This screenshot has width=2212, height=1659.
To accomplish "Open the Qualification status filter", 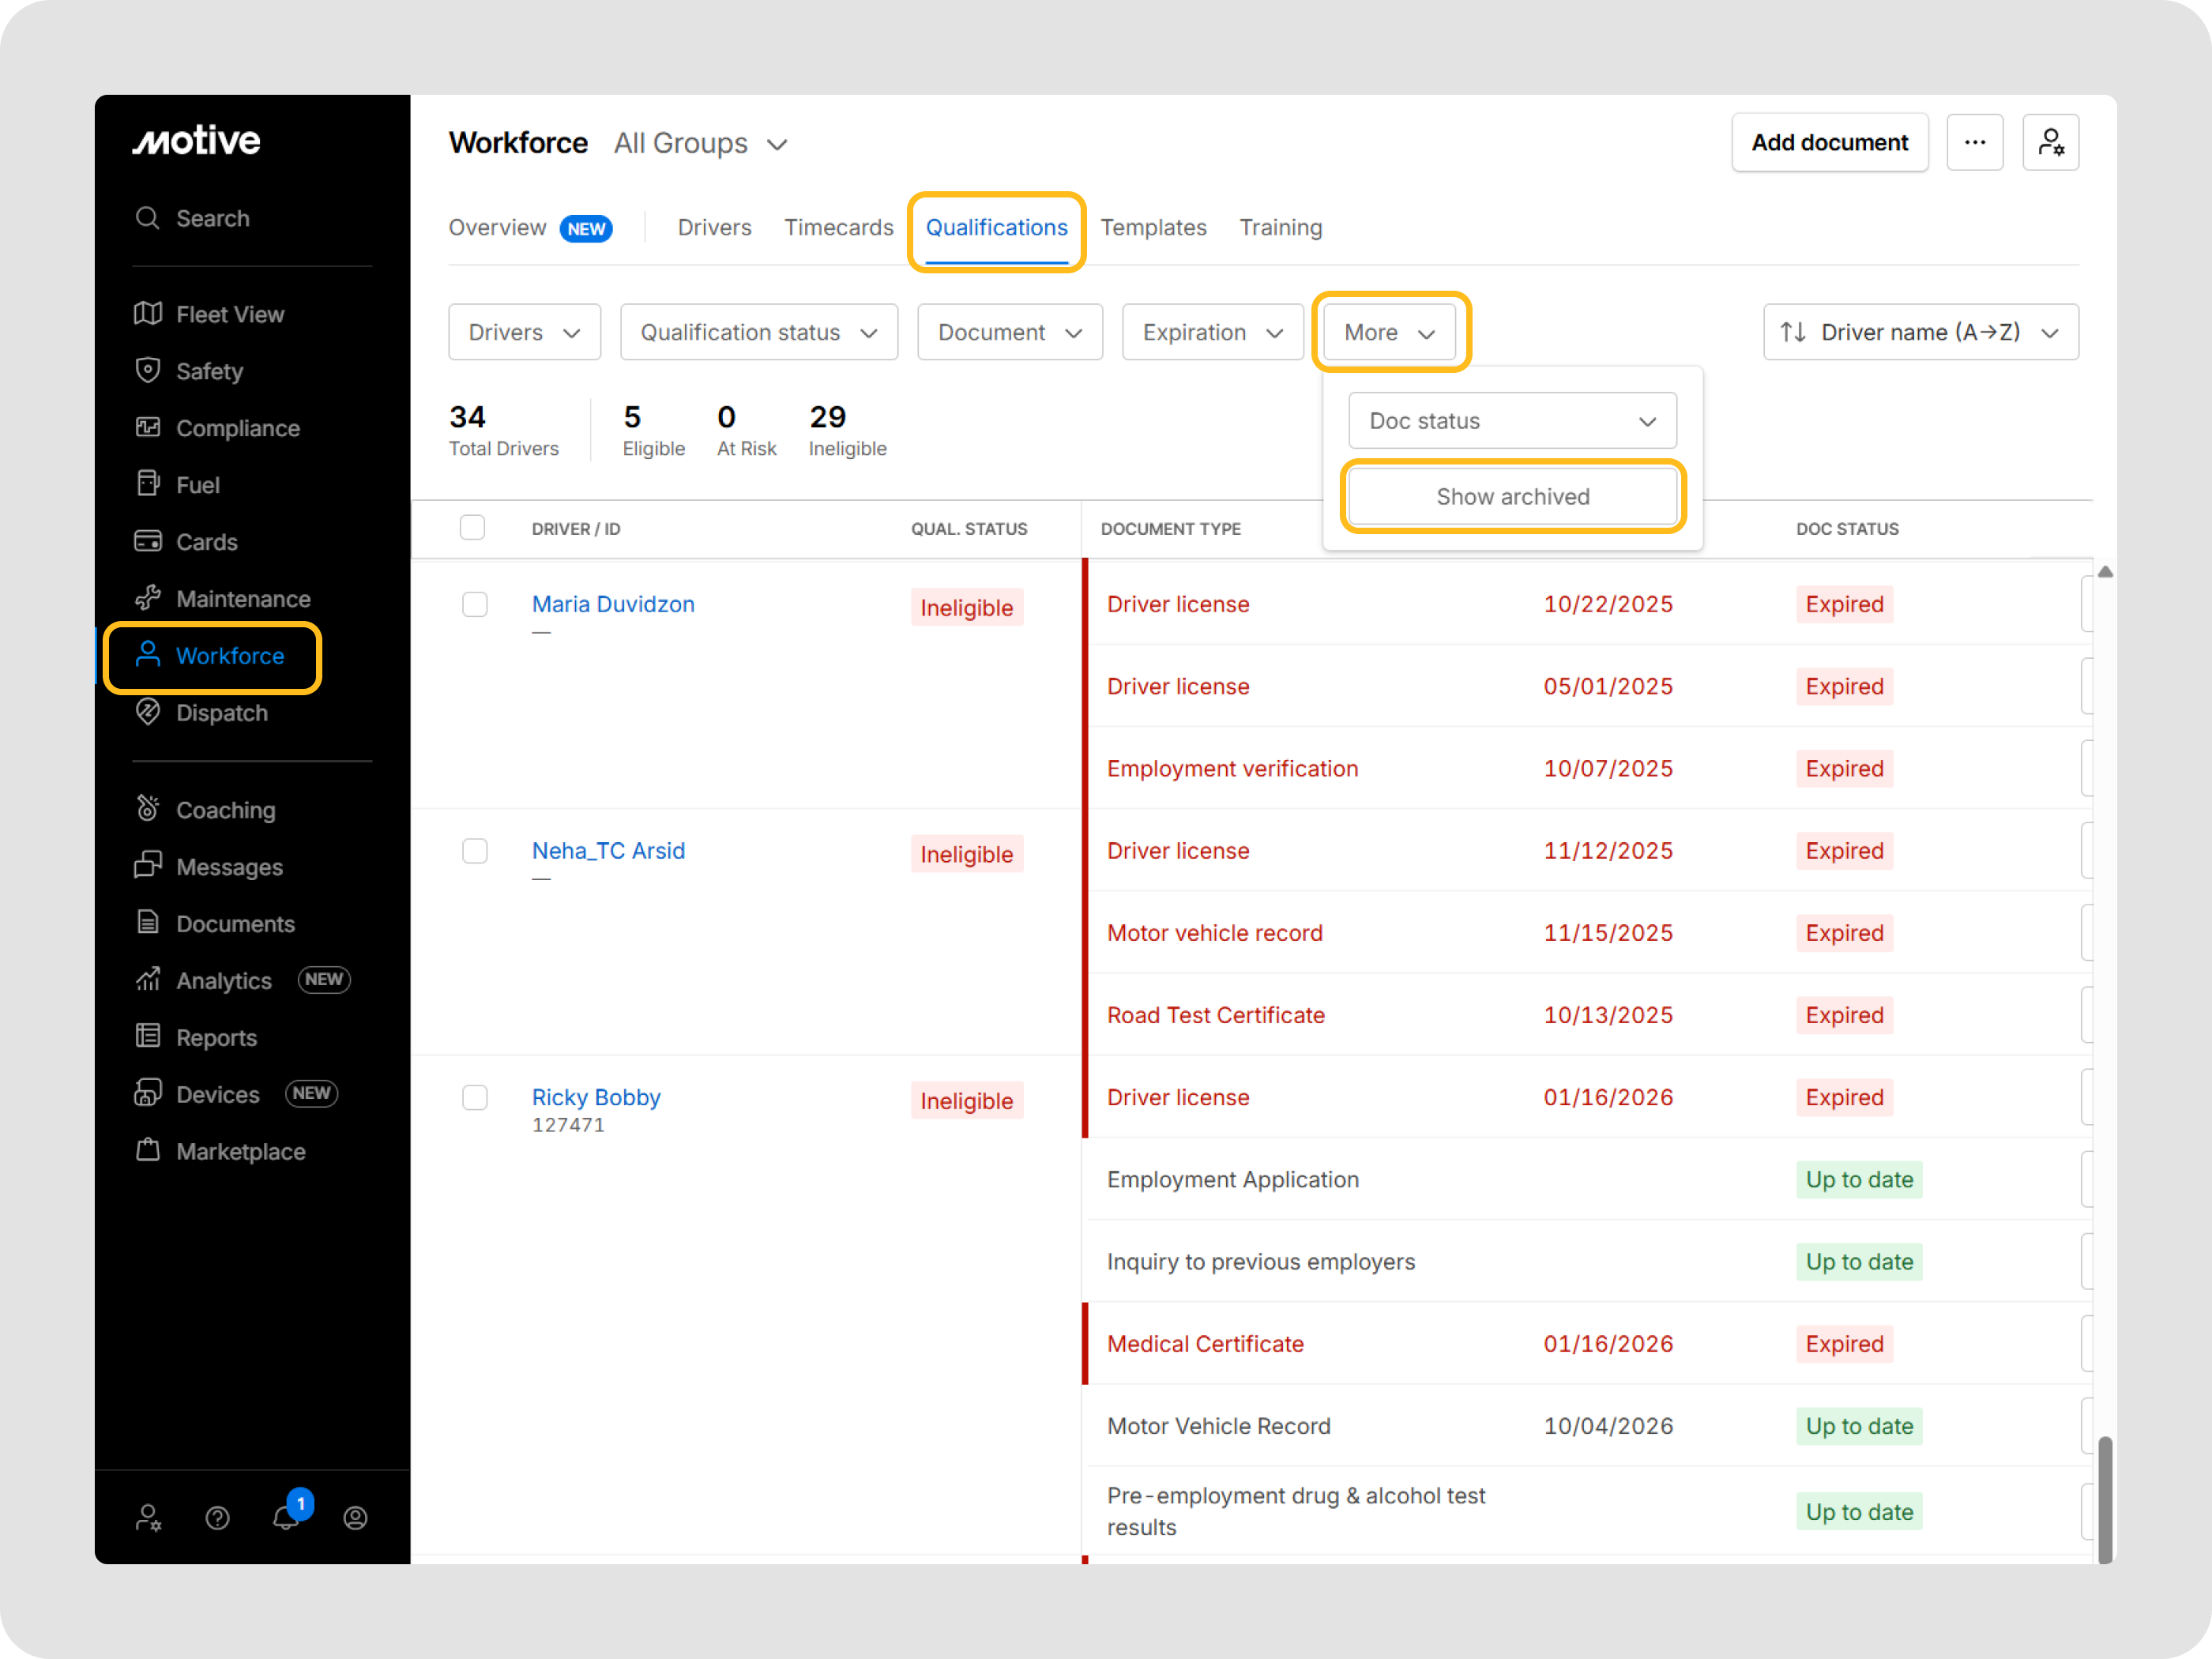I will 758,332.
